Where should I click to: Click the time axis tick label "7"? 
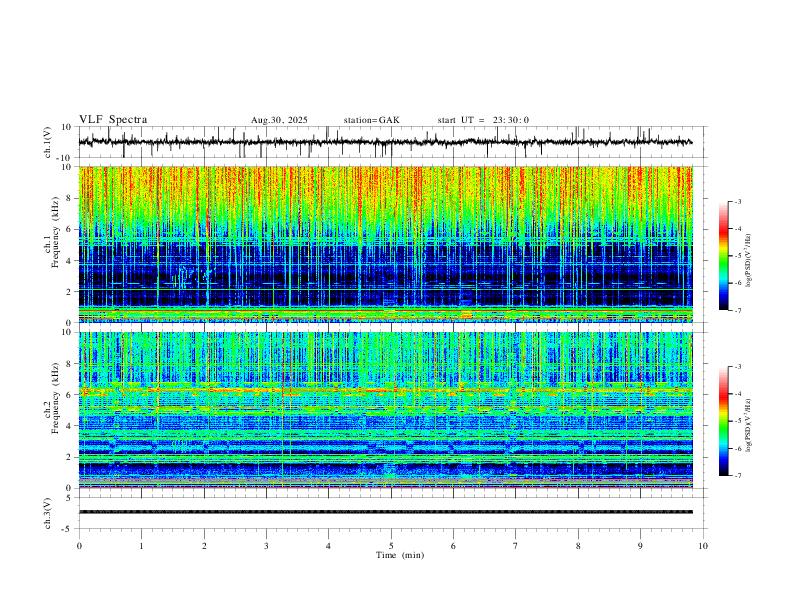point(516,546)
